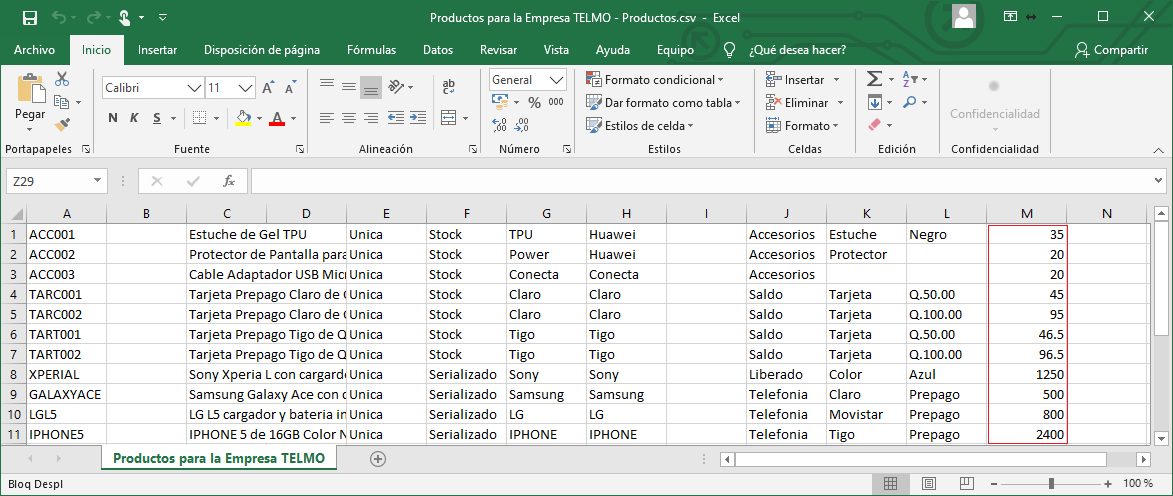The width and height of the screenshot is (1173, 496).
Task: Expand the Formato cells dropdown
Action: click(836, 126)
